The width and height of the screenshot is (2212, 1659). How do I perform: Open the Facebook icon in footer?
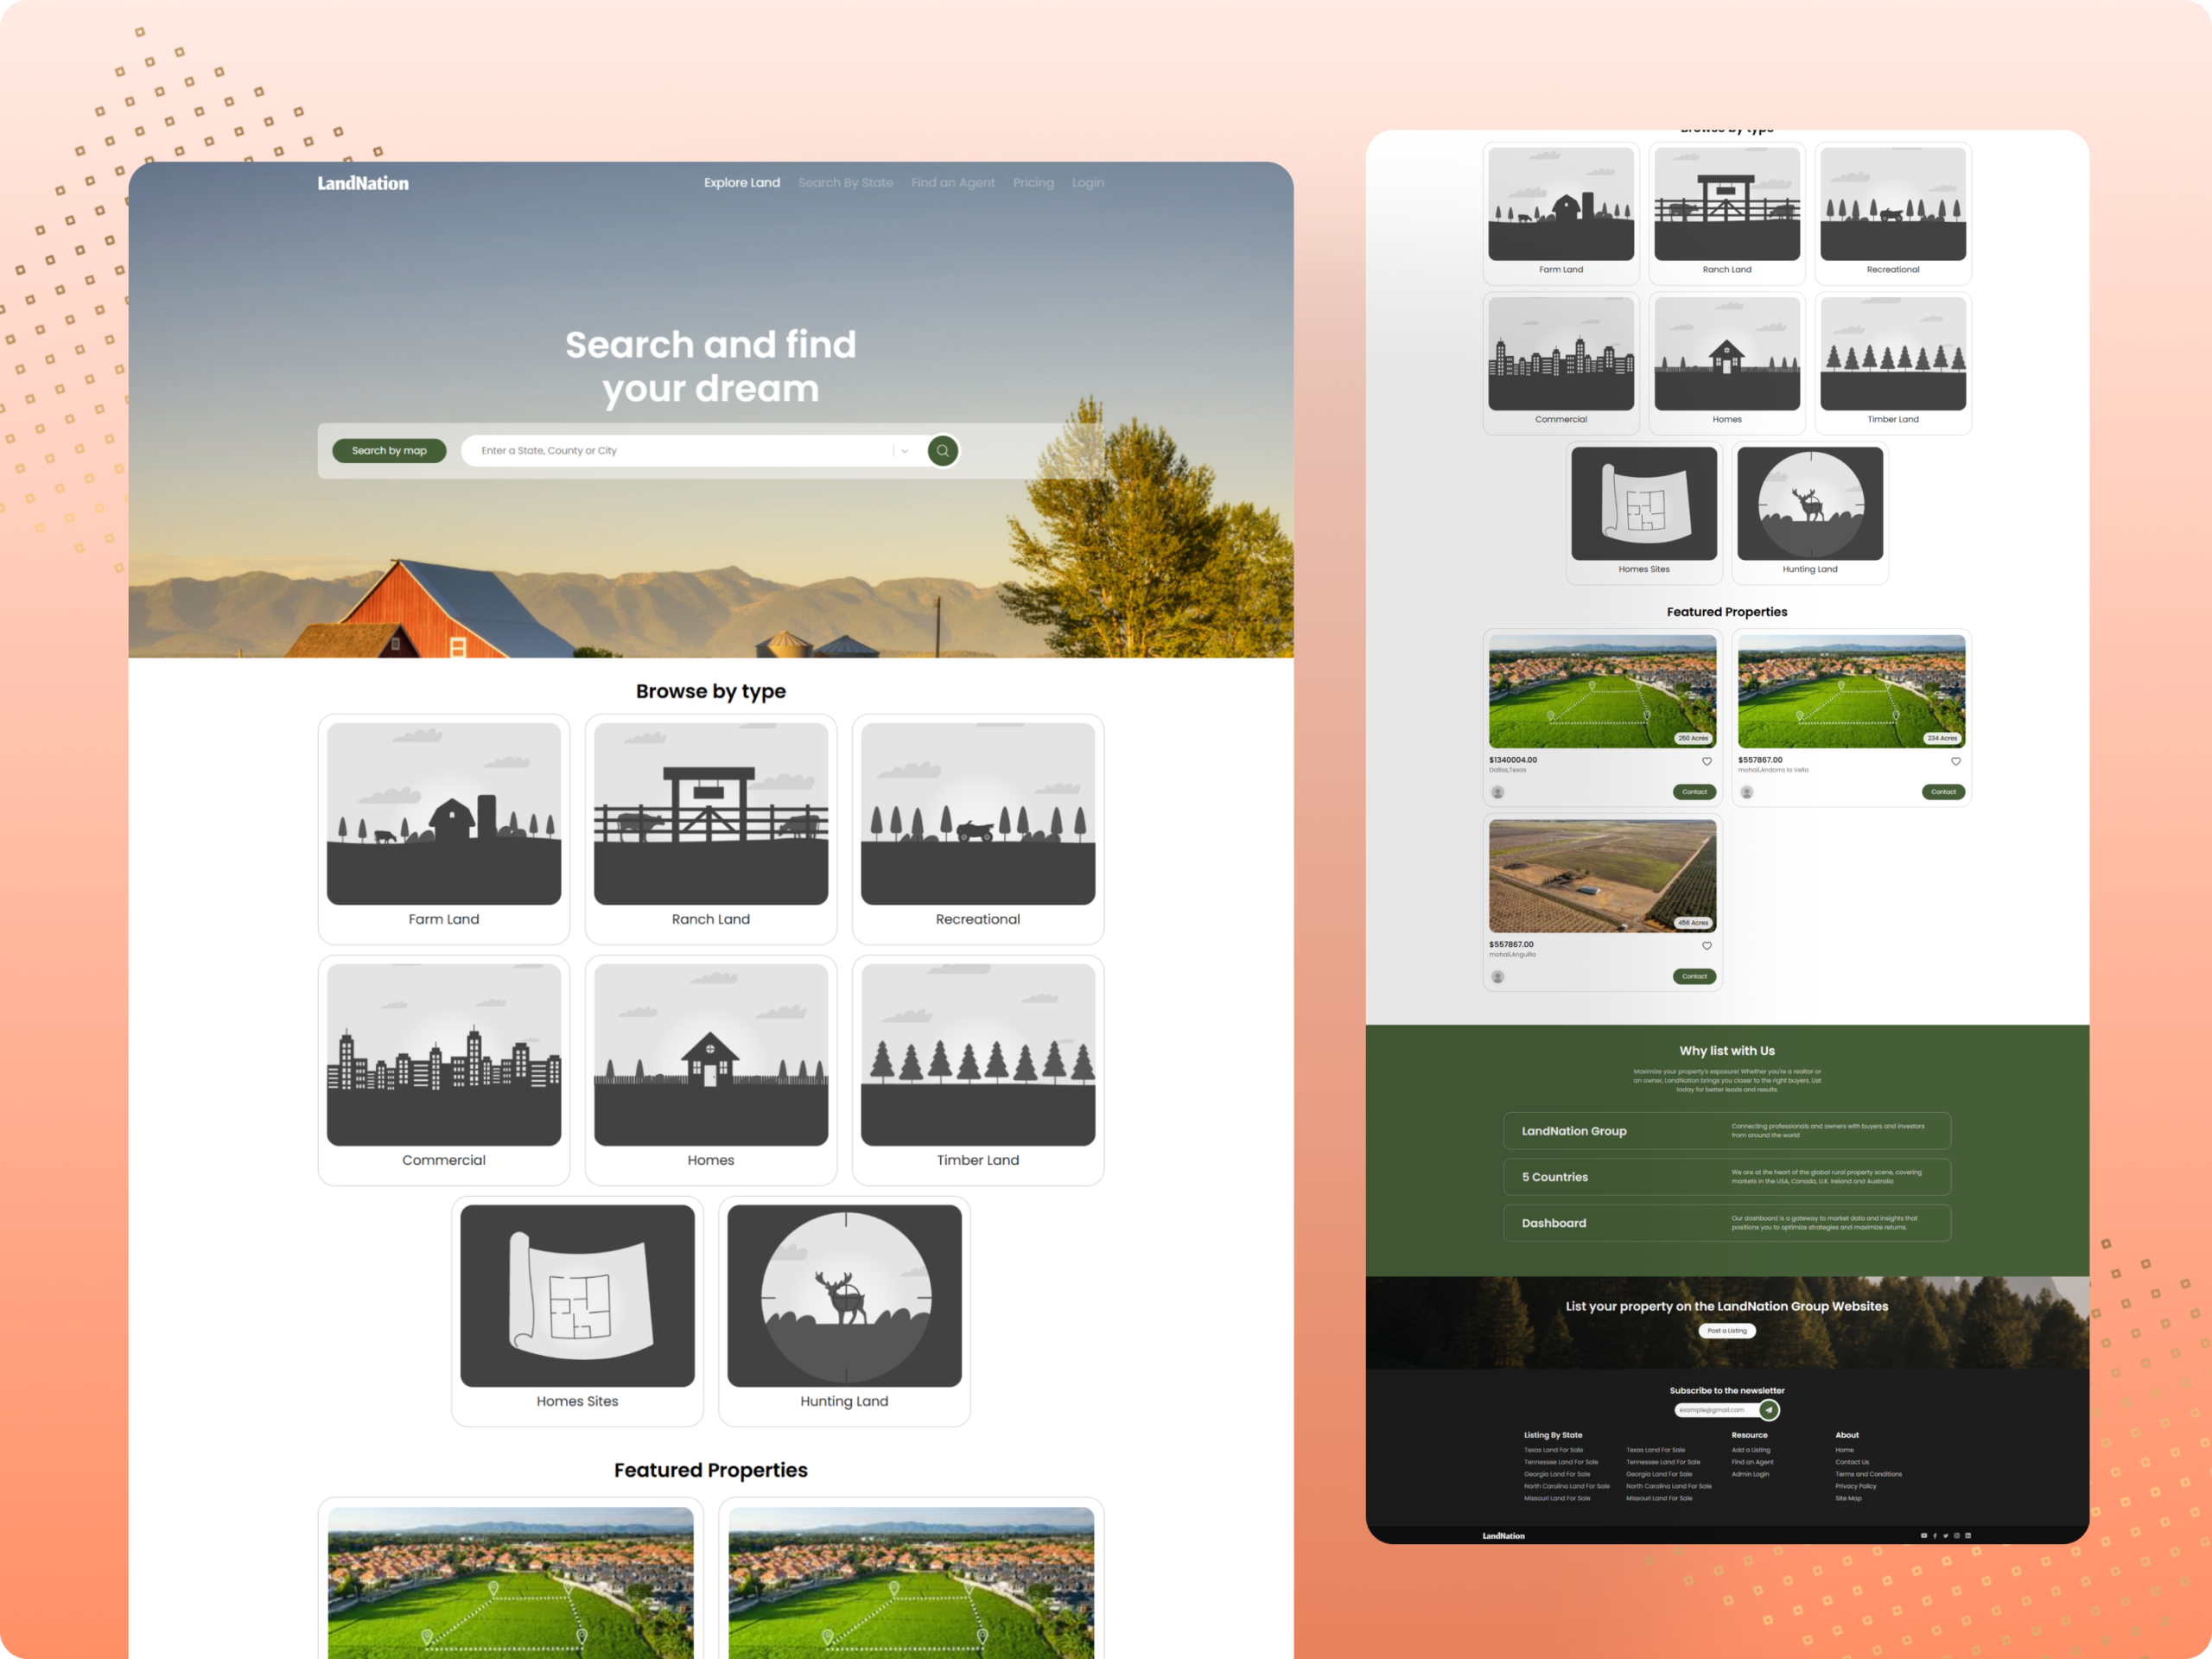click(x=1935, y=1535)
